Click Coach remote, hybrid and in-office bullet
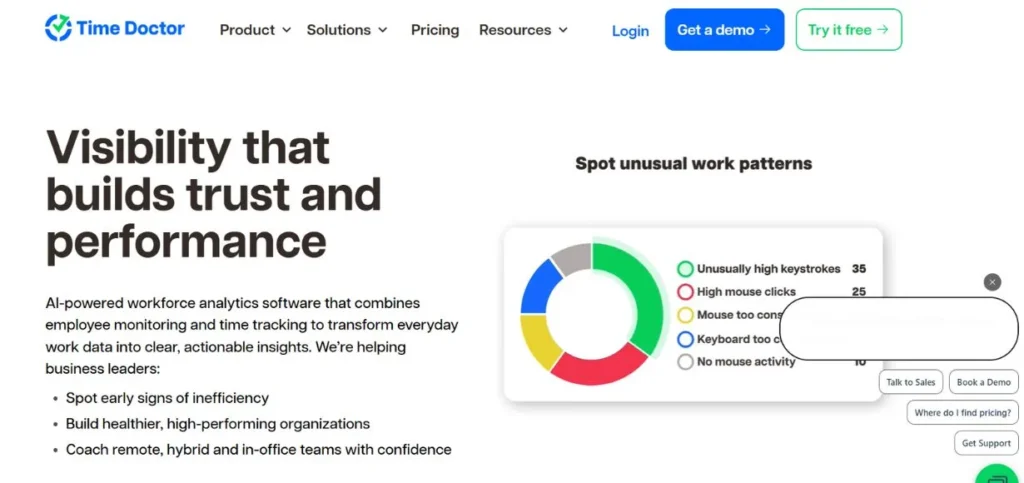1024x483 pixels. 259,450
